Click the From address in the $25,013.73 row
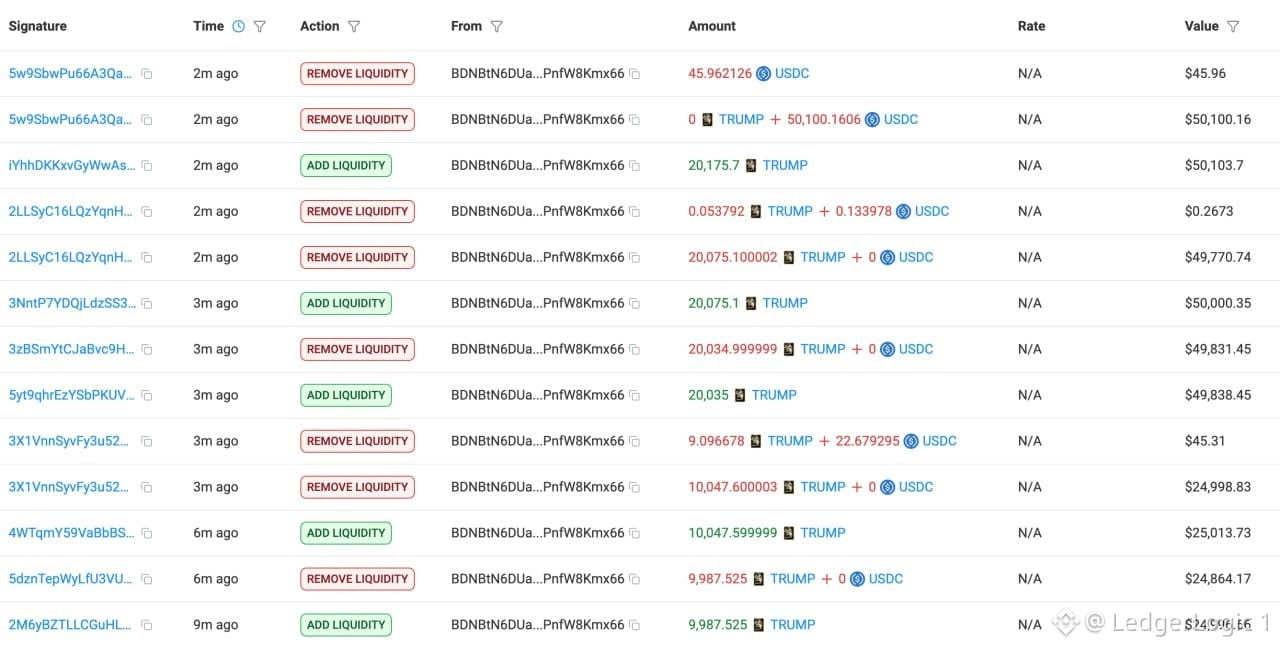Image resolution: width=1280 pixels, height=647 pixels. [538, 534]
